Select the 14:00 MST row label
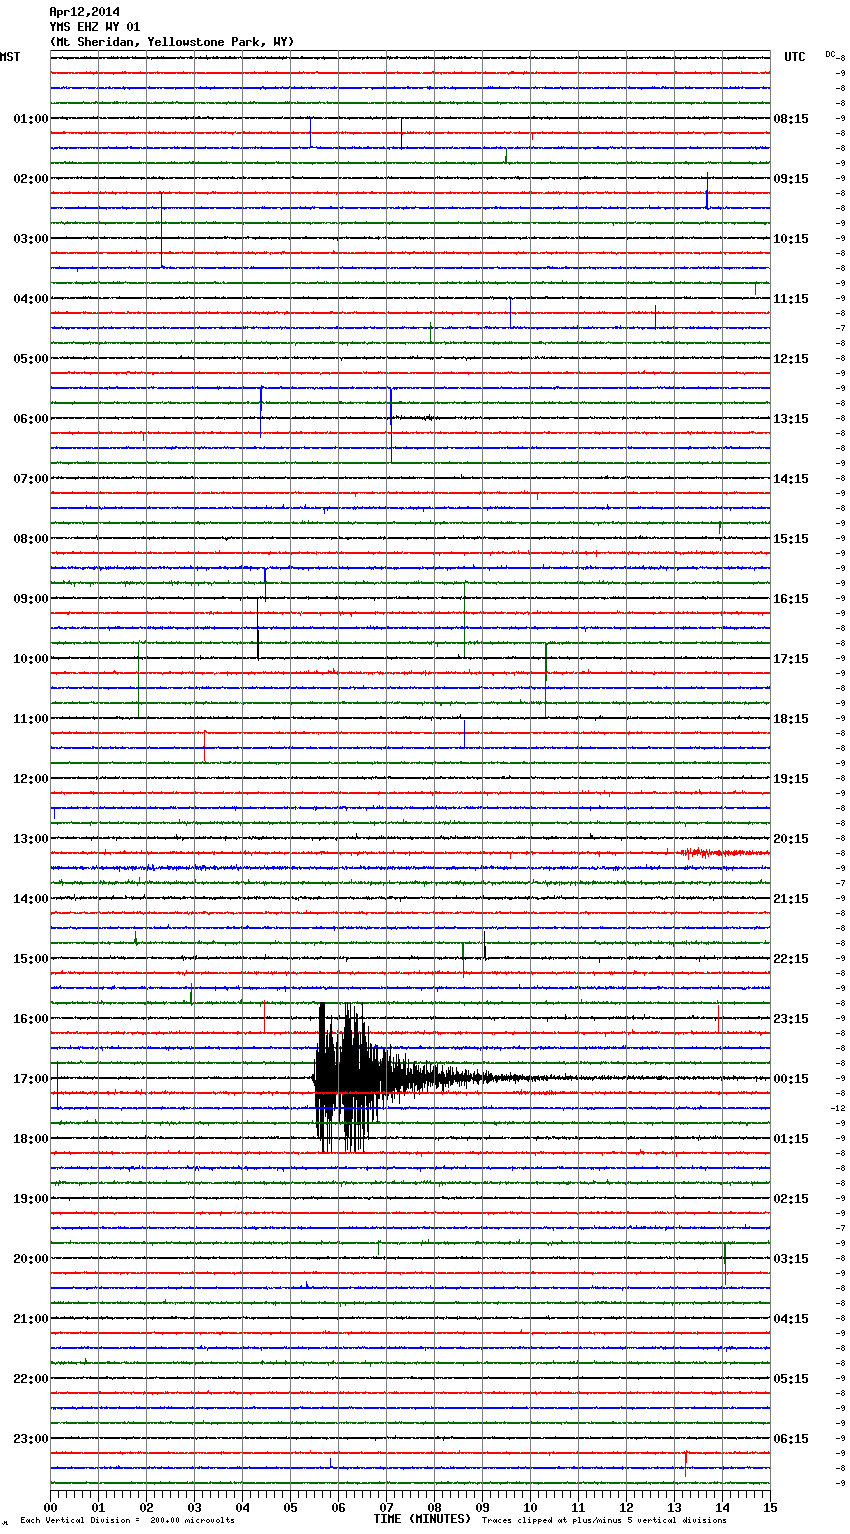 coord(31,899)
